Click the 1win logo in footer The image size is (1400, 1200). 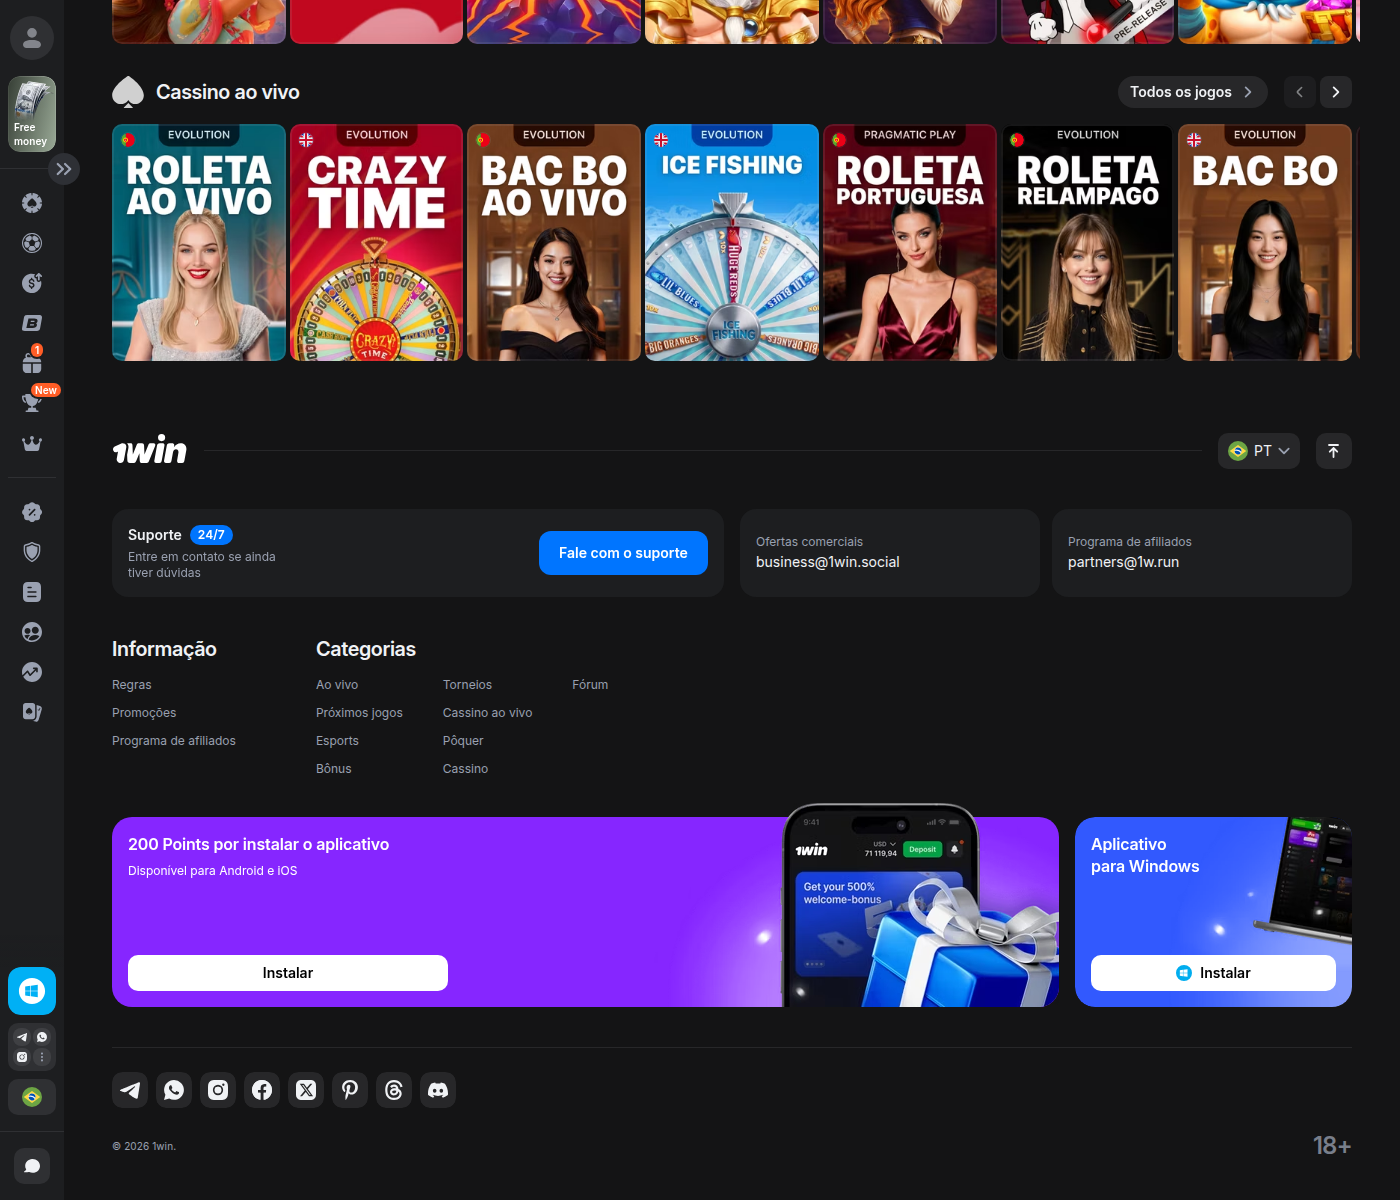click(150, 451)
